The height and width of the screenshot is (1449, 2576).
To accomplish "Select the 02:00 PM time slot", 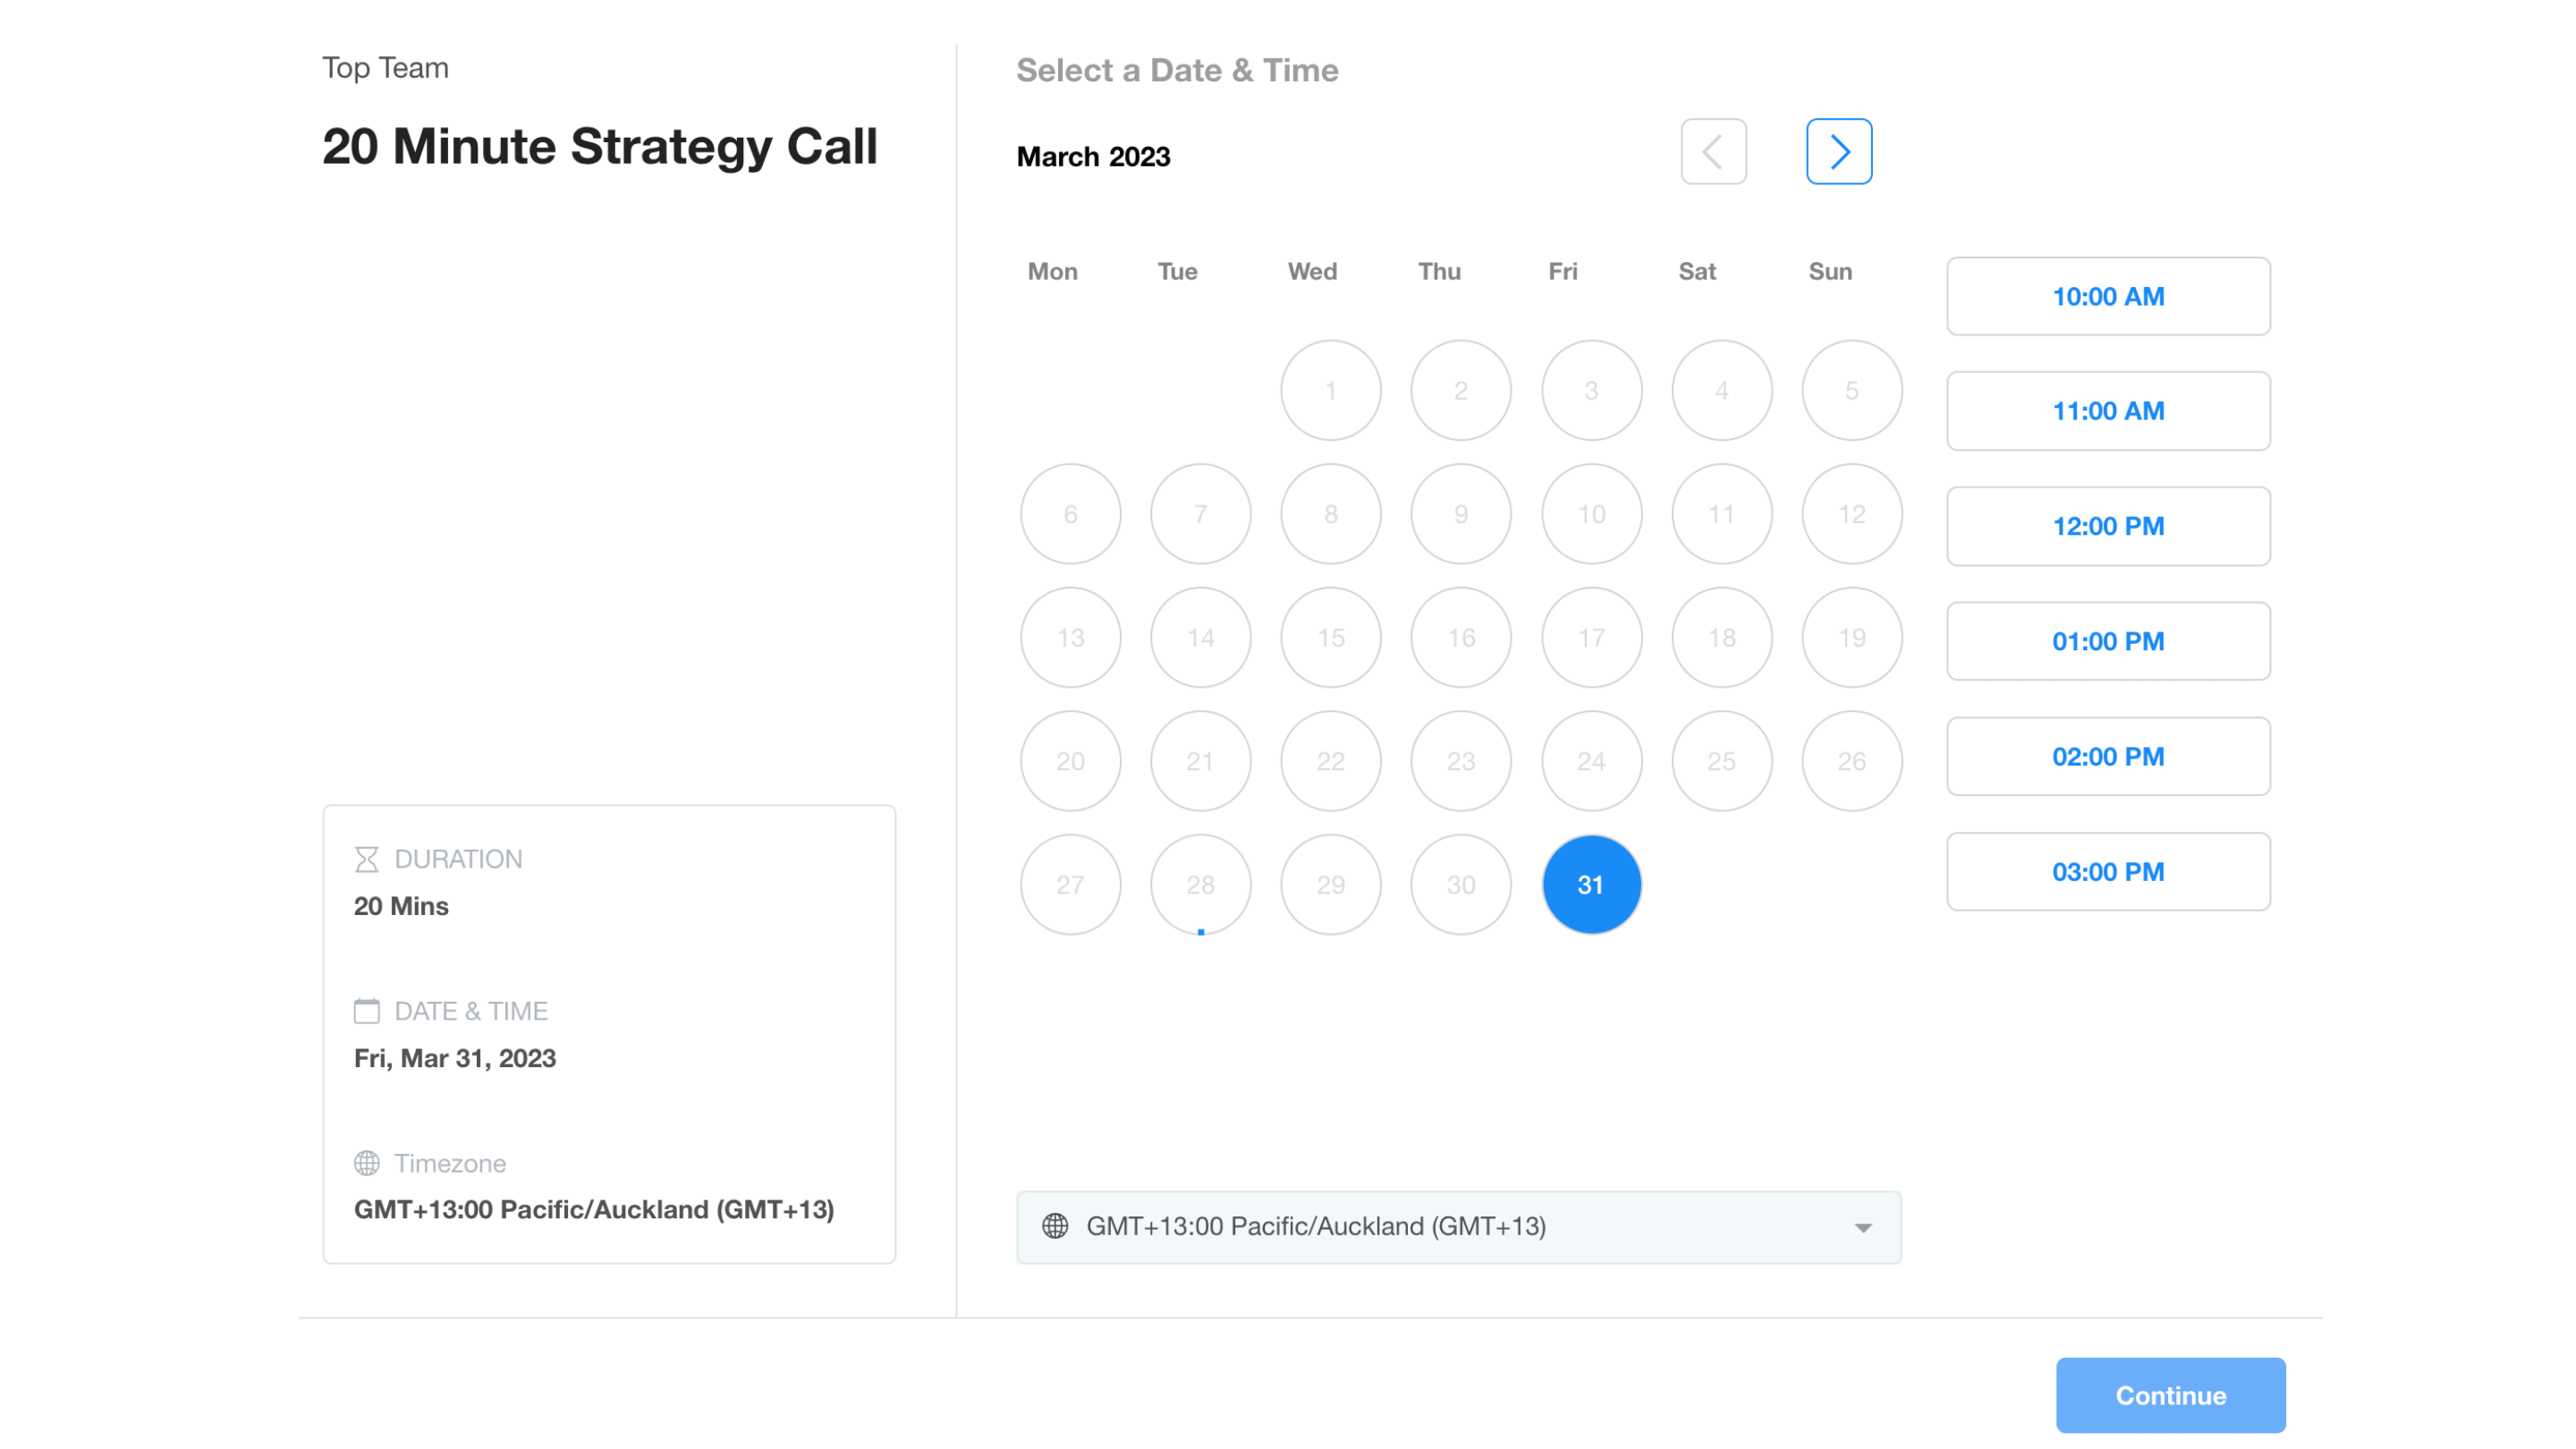I will [x=2108, y=756].
